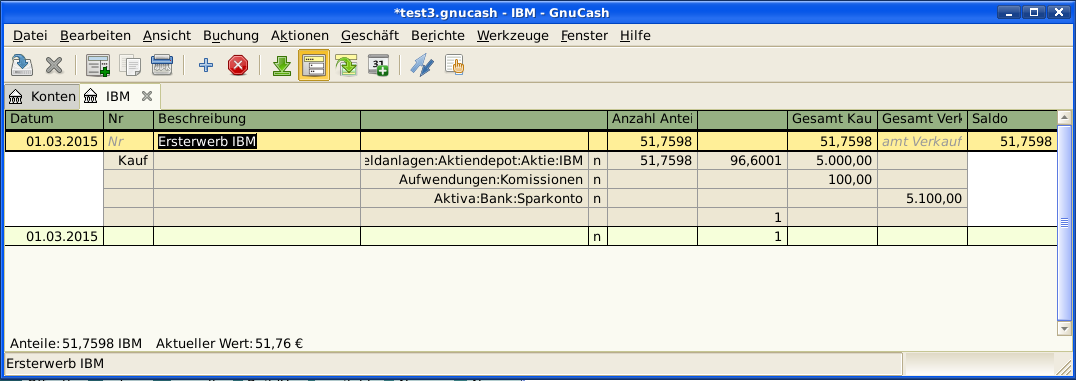
Task: Click the empty description cell of the bottom 01.03.2015 row
Action: 257,237
